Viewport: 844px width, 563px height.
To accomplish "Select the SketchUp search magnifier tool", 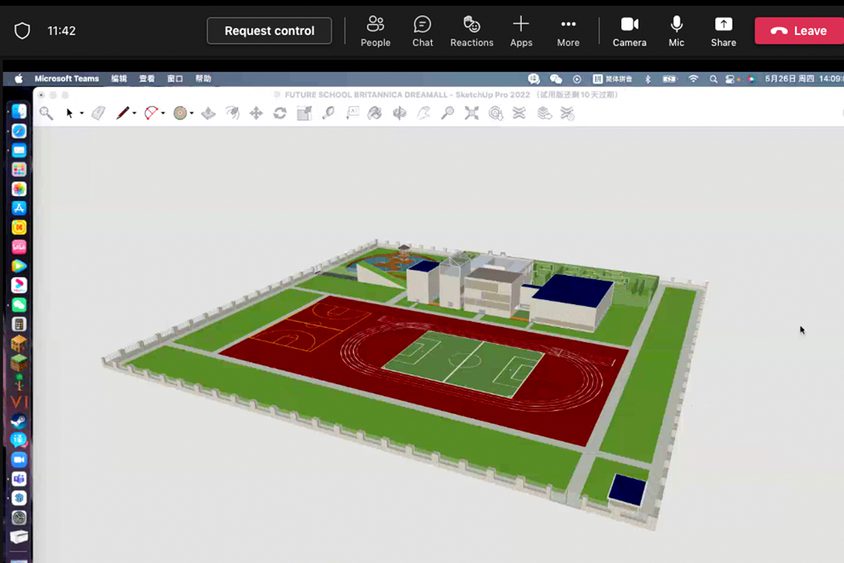I will pyautogui.click(x=46, y=114).
